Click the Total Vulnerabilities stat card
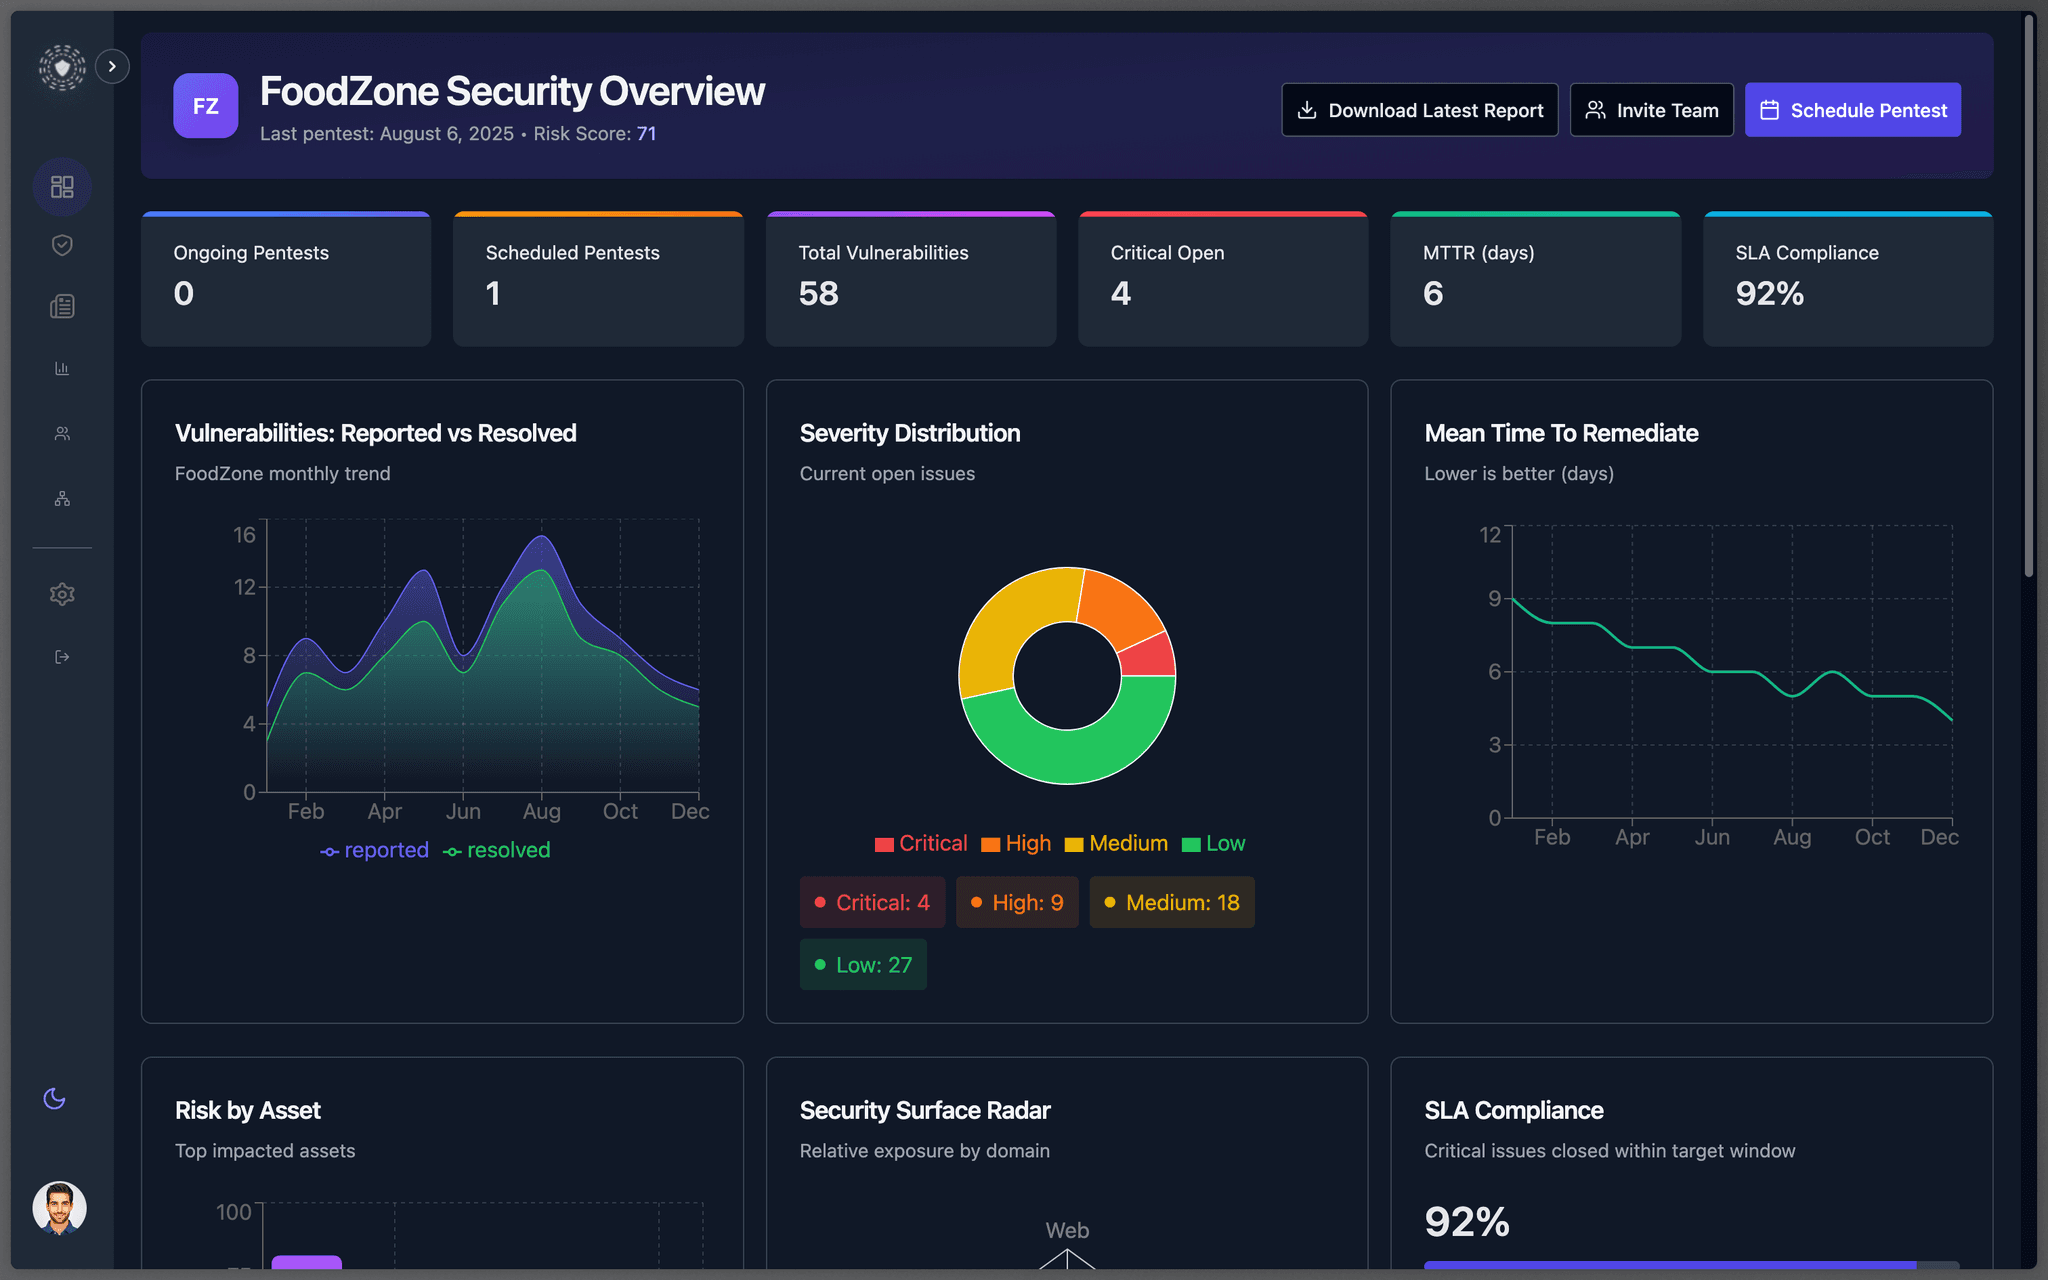Image resolution: width=2048 pixels, height=1280 pixels. (x=910, y=280)
